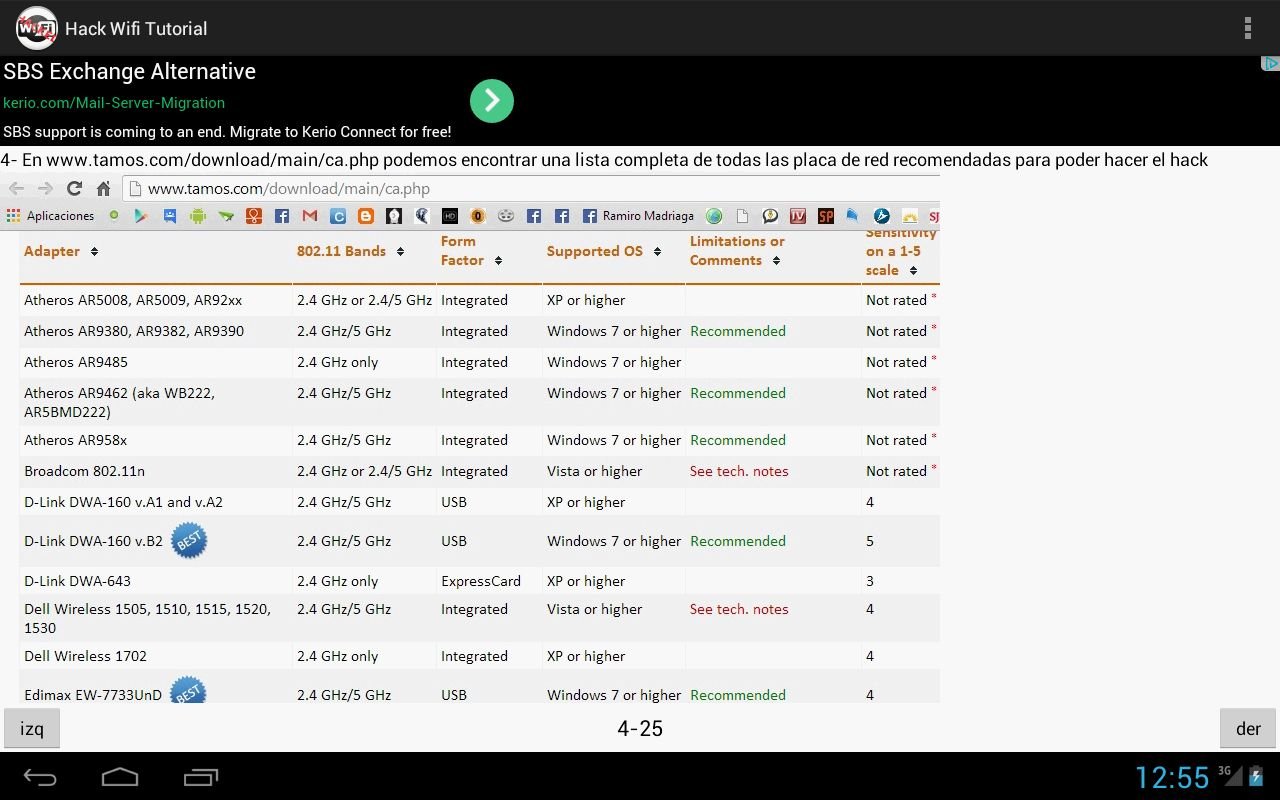Click Vista or higher in the Broadcom row
Viewport: 1280px width, 800px height.
click(x=595, y=471)
